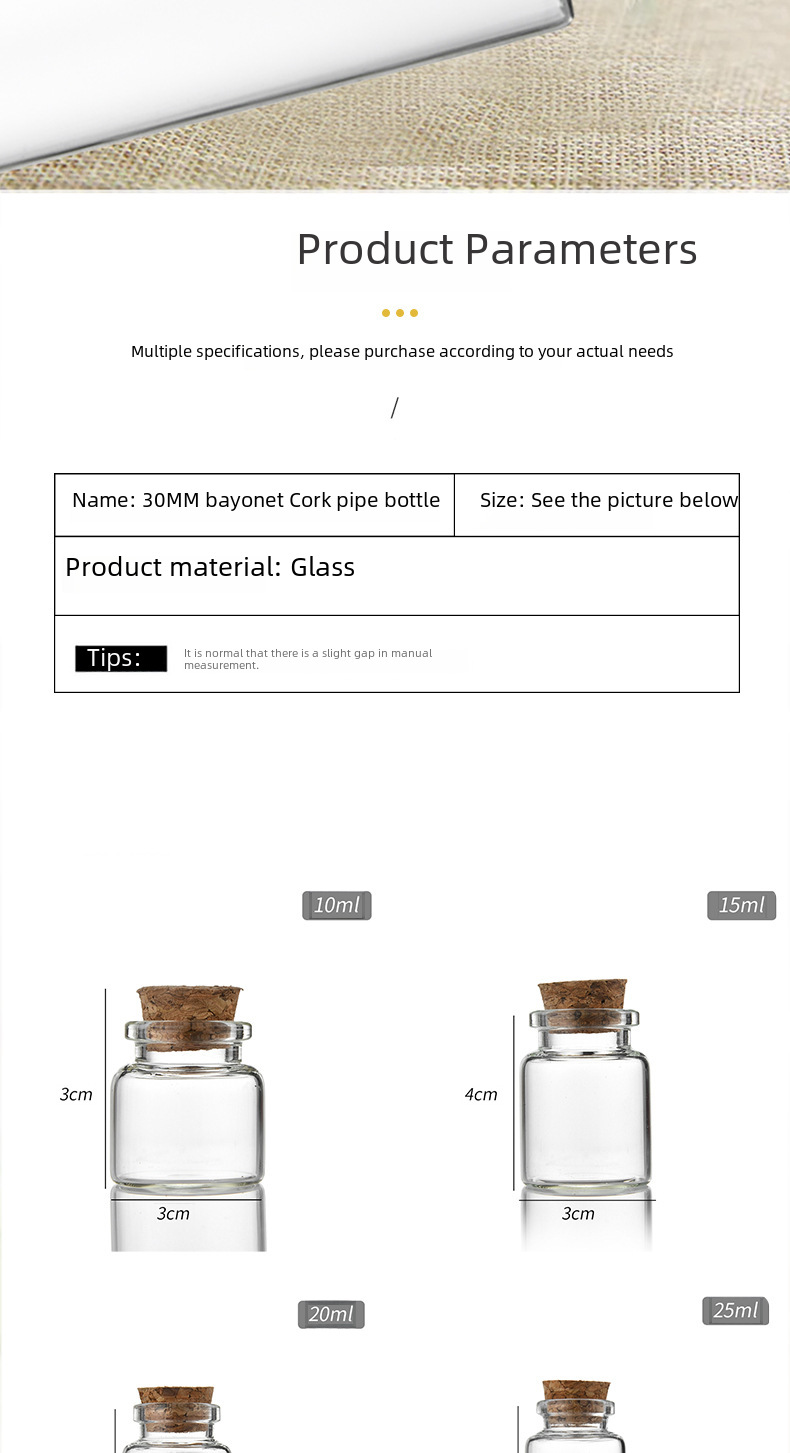Click the Multiple specifications subtitle text
Viewport: 790px width, 1453px height.
click(402, 352)
